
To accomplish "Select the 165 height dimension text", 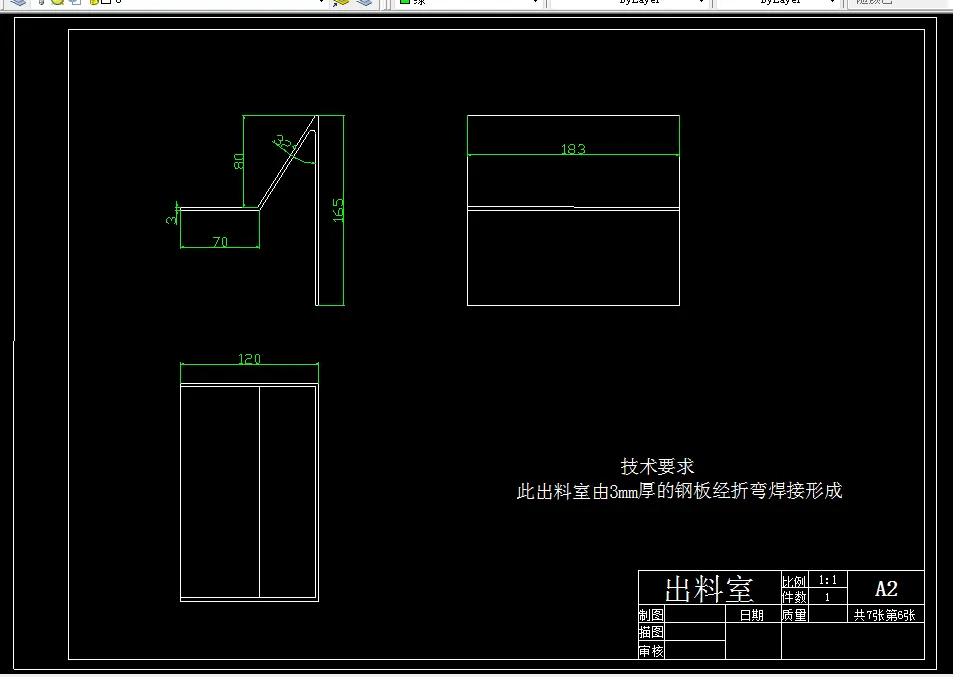I will [339, 210].
